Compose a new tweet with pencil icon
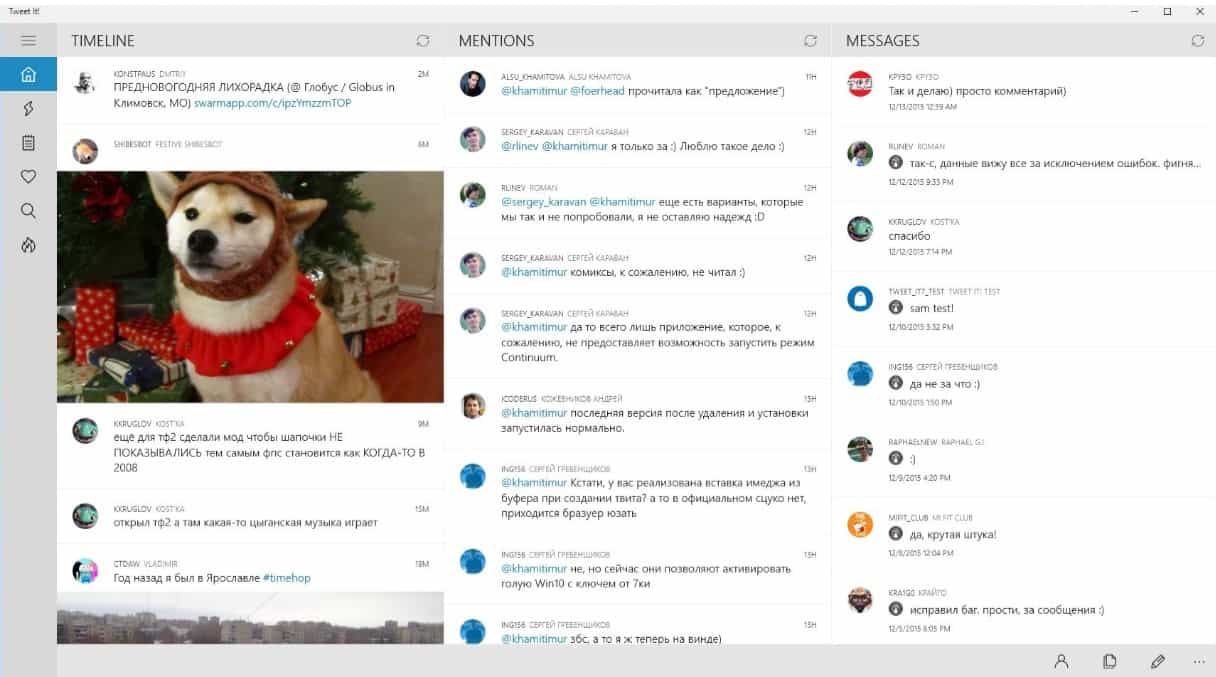Screen dimensions: 1216x677 (1157, 661)
